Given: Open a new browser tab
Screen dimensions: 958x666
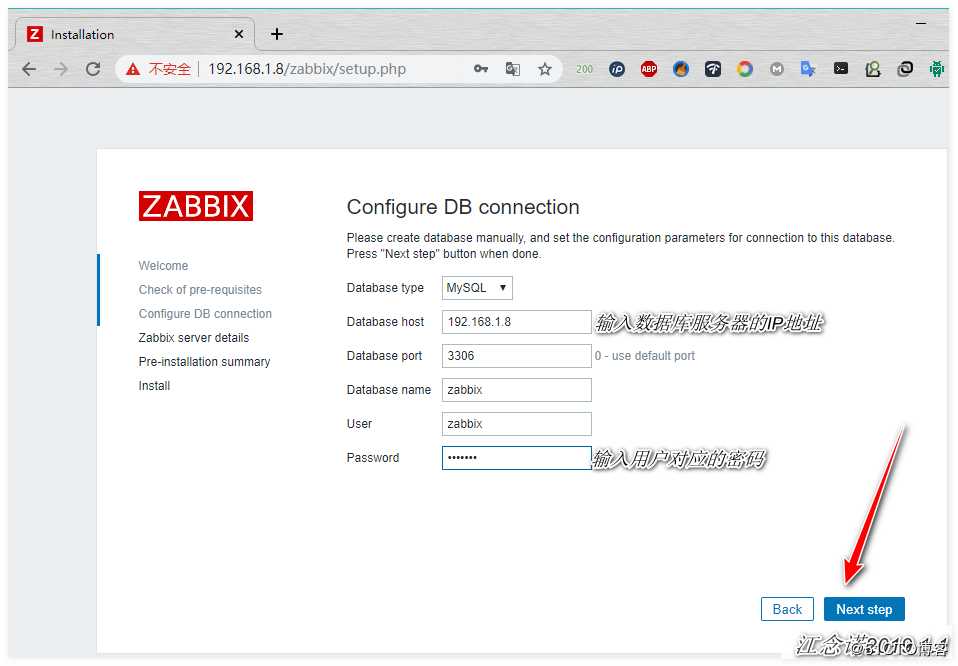Looking at the screenshot, I should pyautogui.click(x=277, y=34).
